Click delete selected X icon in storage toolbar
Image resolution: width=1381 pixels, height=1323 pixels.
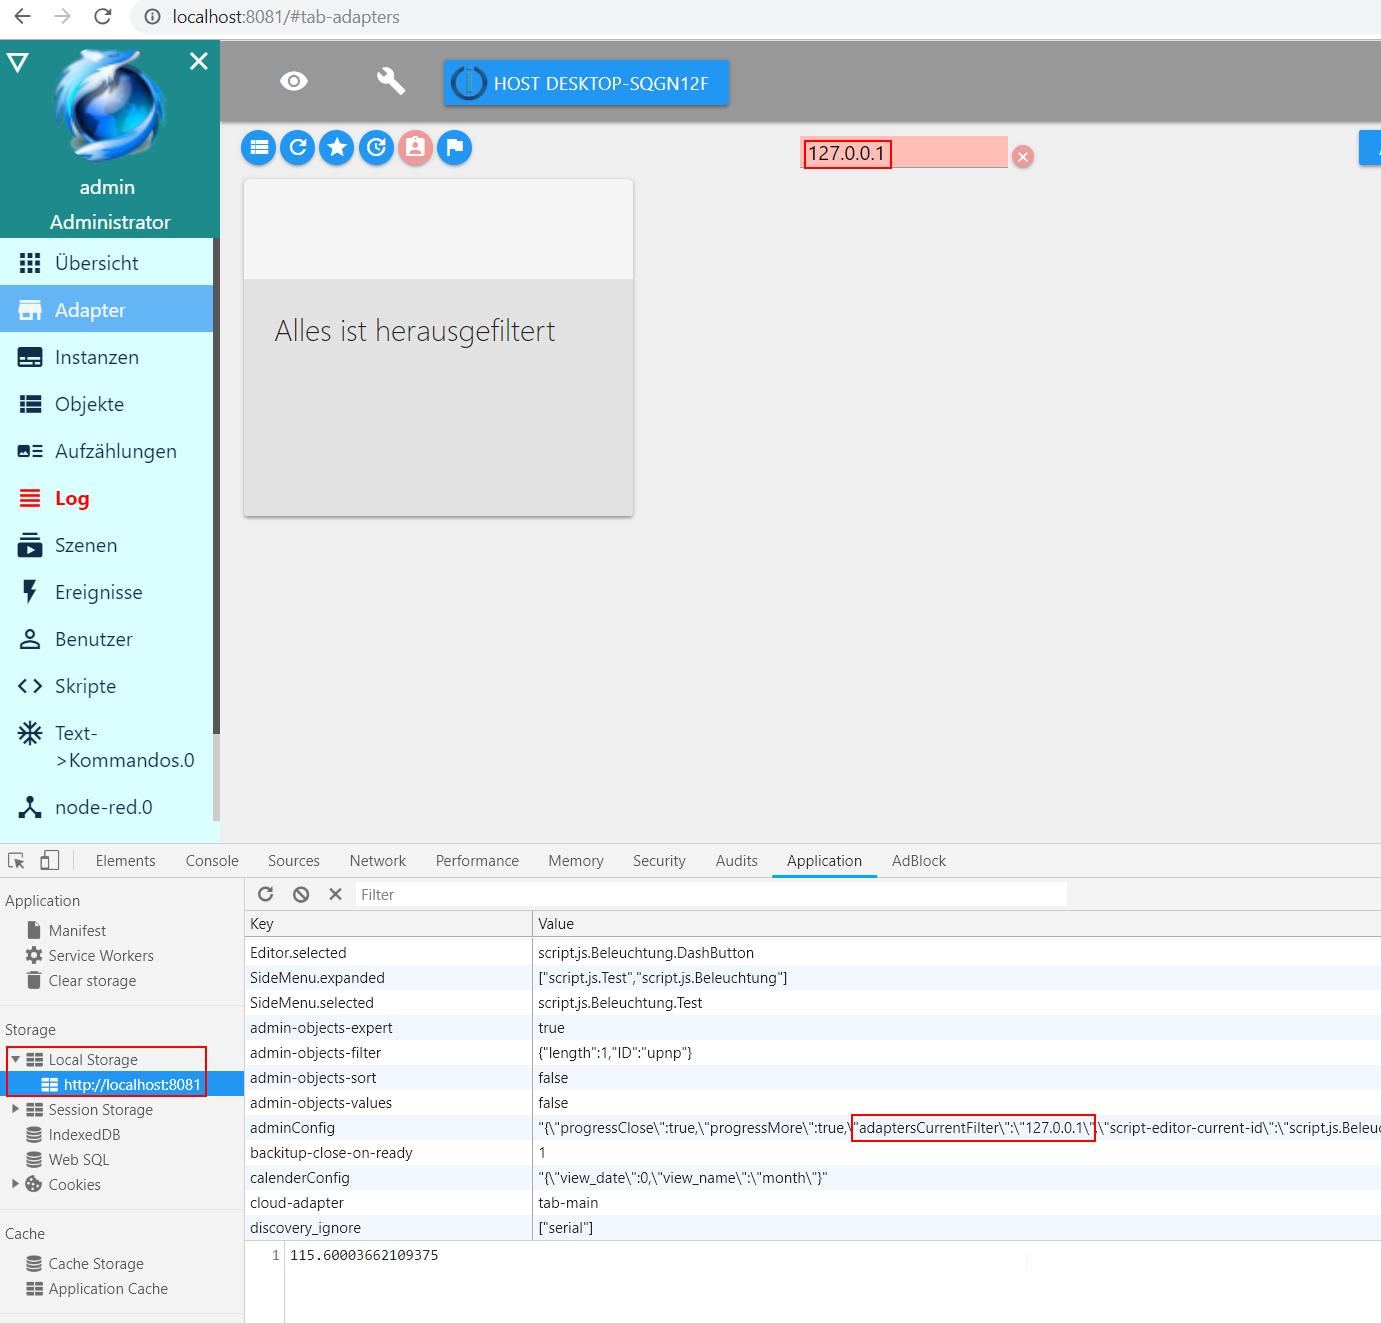pos(335,894)
